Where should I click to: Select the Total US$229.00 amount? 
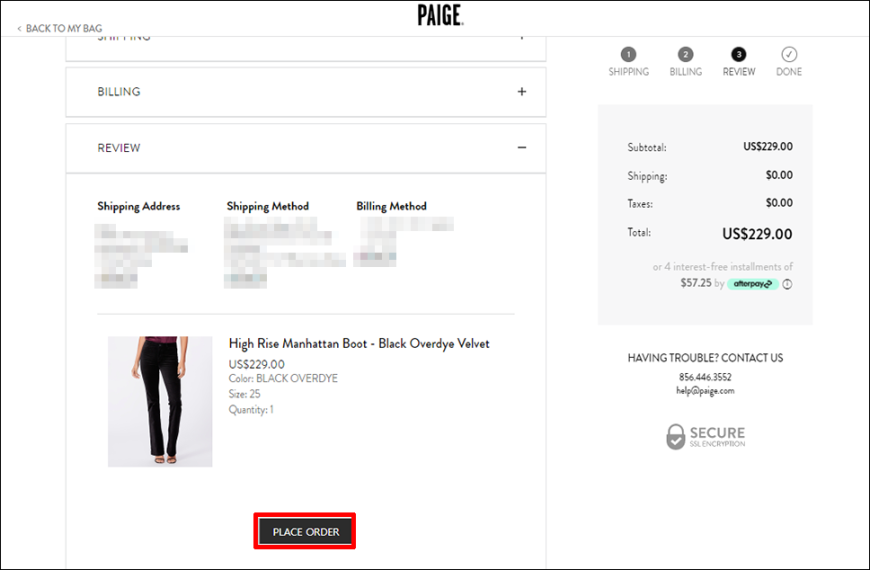coord(757,234)
